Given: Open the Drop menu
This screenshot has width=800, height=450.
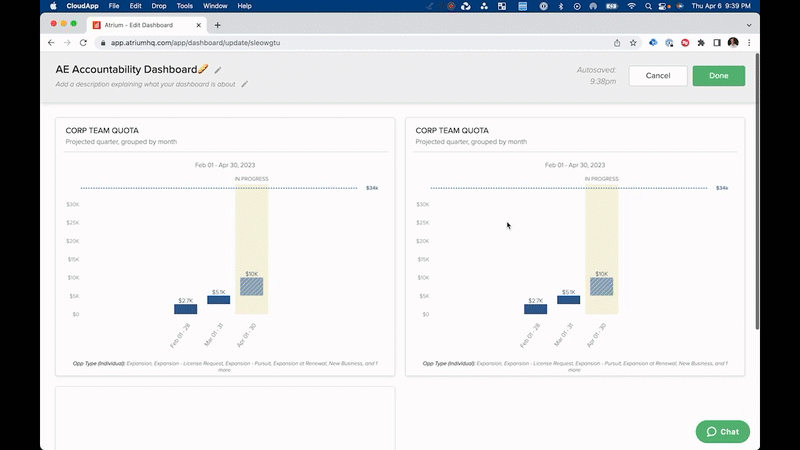Looking at the screenshot, I should (159, 6).
